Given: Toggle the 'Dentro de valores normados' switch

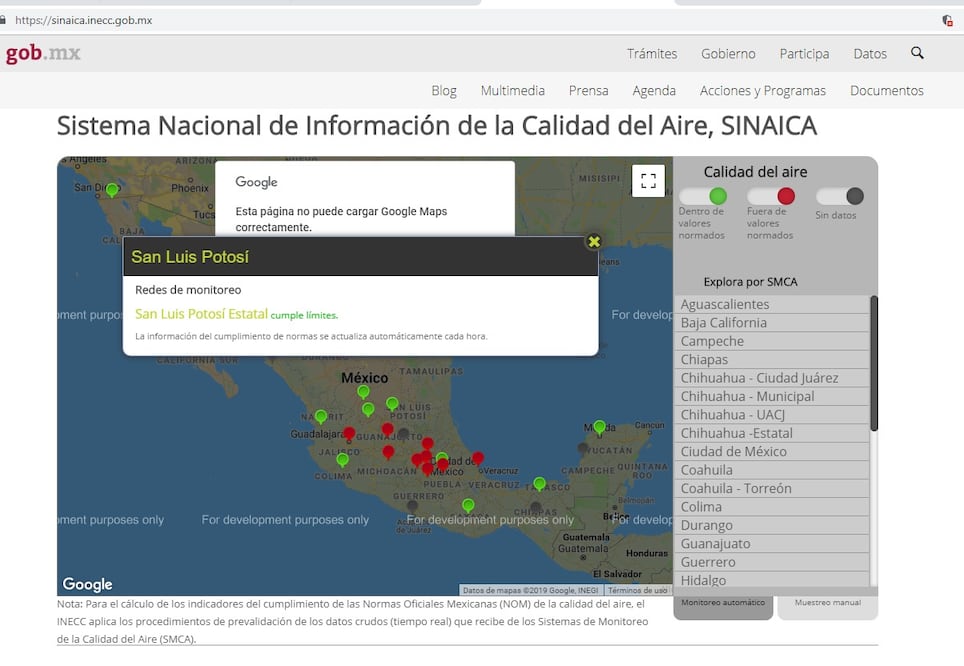Looking at the screenshot, I should pyautogui.click(x=703, y=196).
